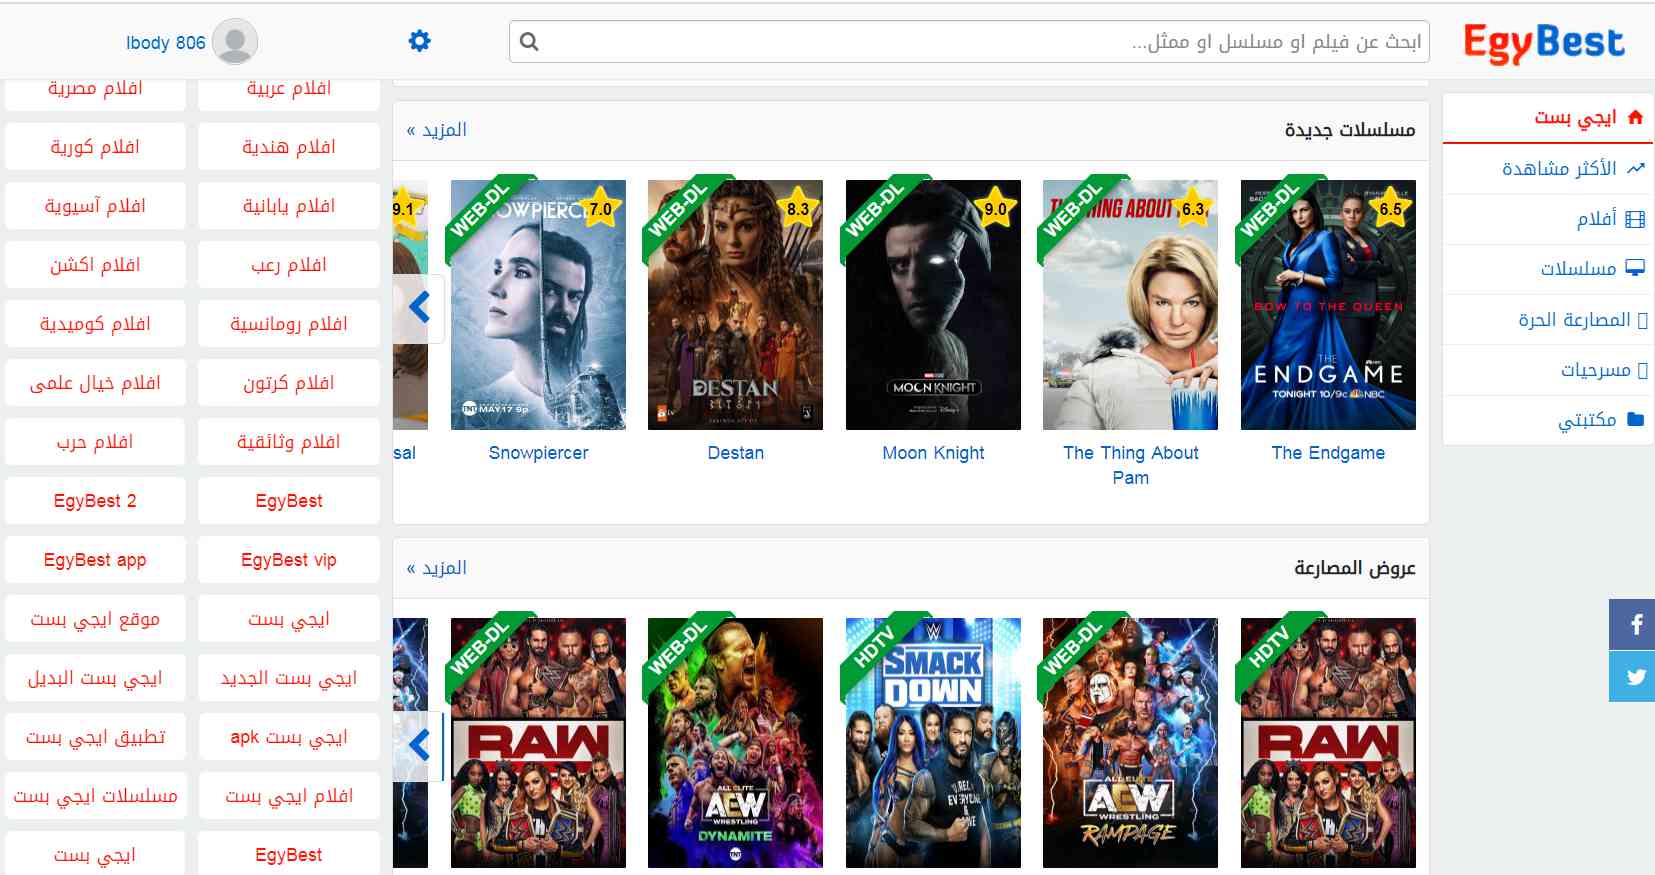Click the EgyBest app button
1655x875 pixels.
point(95,560)
